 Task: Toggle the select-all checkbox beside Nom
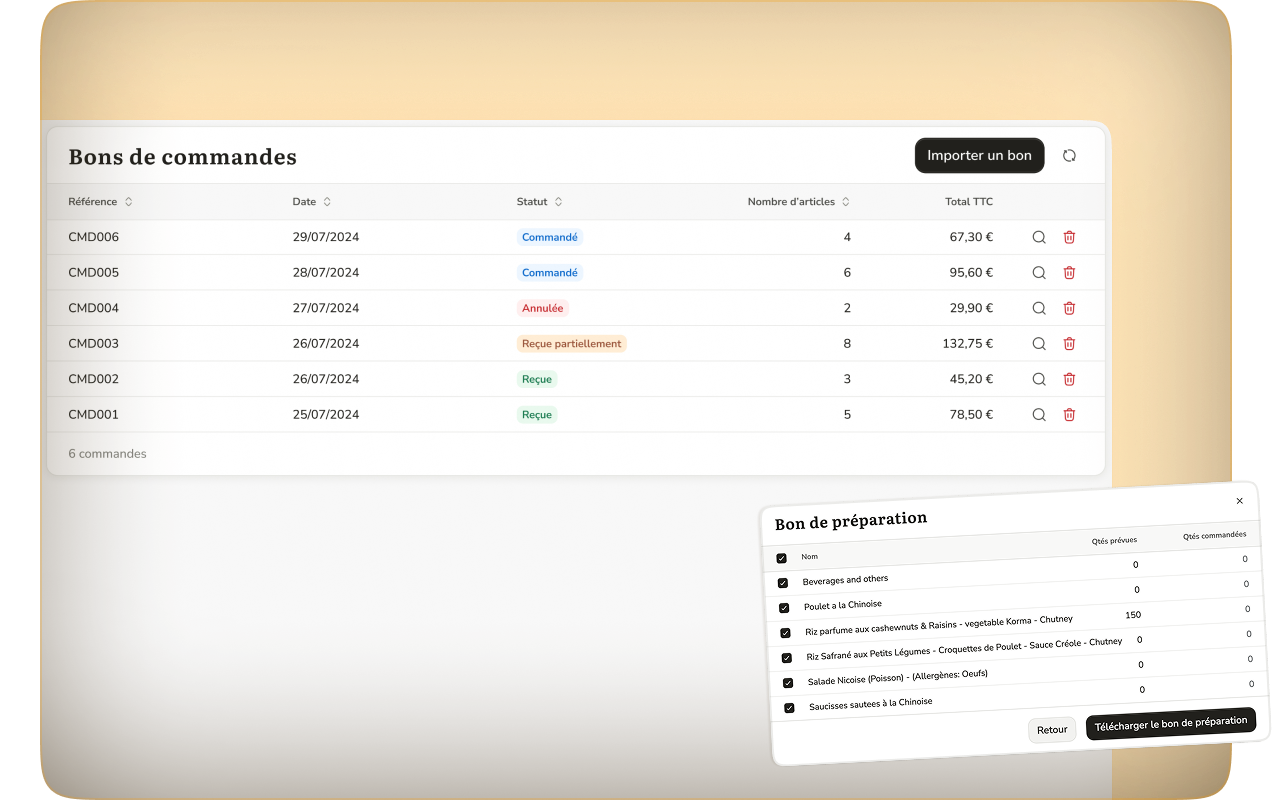click(x=781, y=558)
